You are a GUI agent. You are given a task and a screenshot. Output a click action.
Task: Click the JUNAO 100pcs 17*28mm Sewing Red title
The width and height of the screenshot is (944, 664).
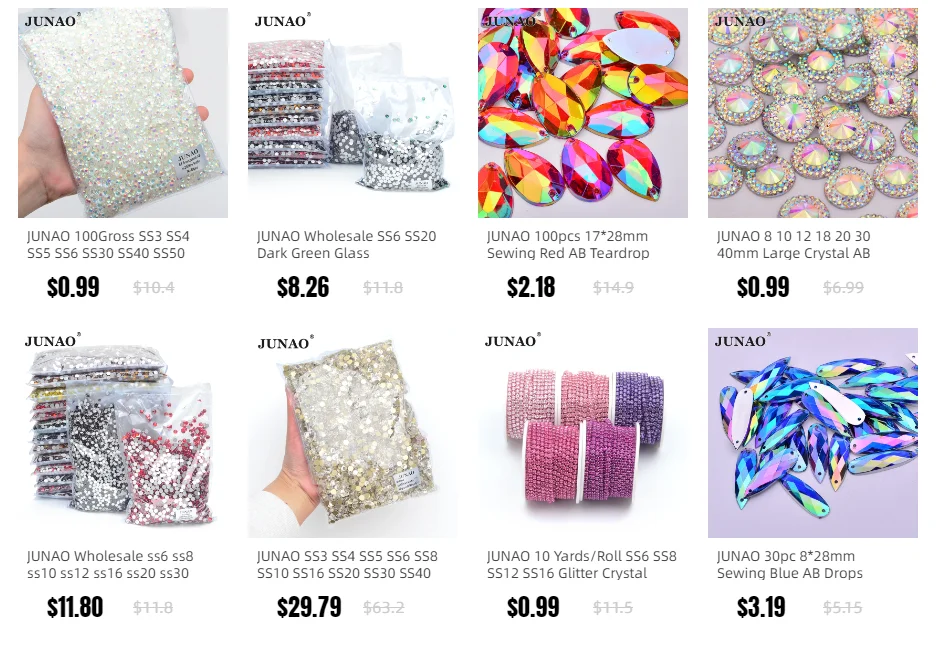point(568,245)
